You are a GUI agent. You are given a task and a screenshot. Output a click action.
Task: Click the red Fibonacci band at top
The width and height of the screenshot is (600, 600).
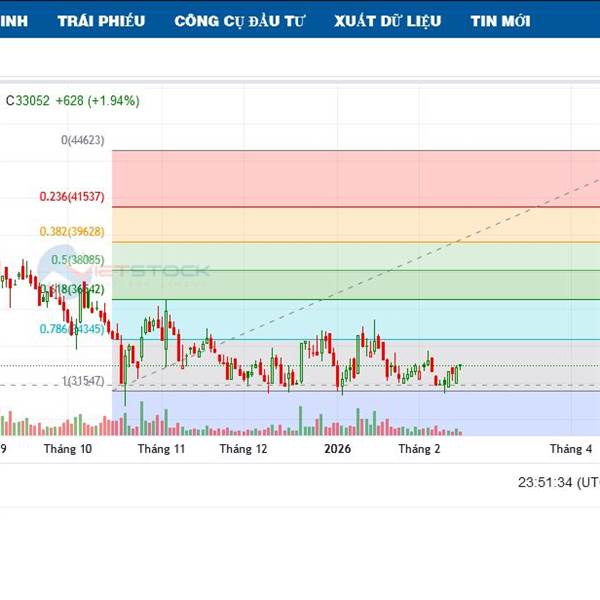pos(350,178)
